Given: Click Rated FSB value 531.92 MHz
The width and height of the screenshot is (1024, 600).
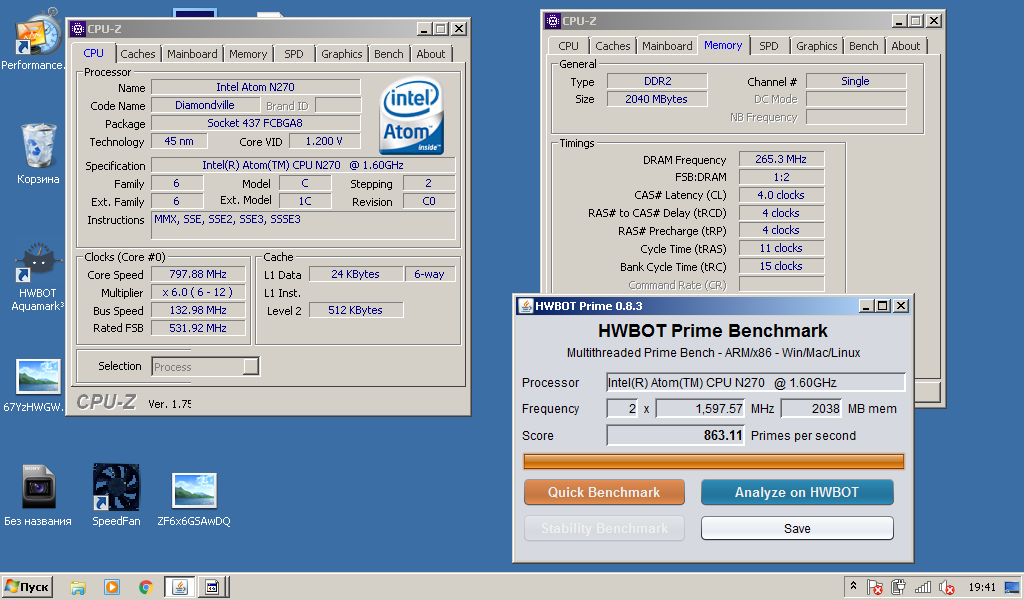Looking at the screenshot, I should pos(198,328).
